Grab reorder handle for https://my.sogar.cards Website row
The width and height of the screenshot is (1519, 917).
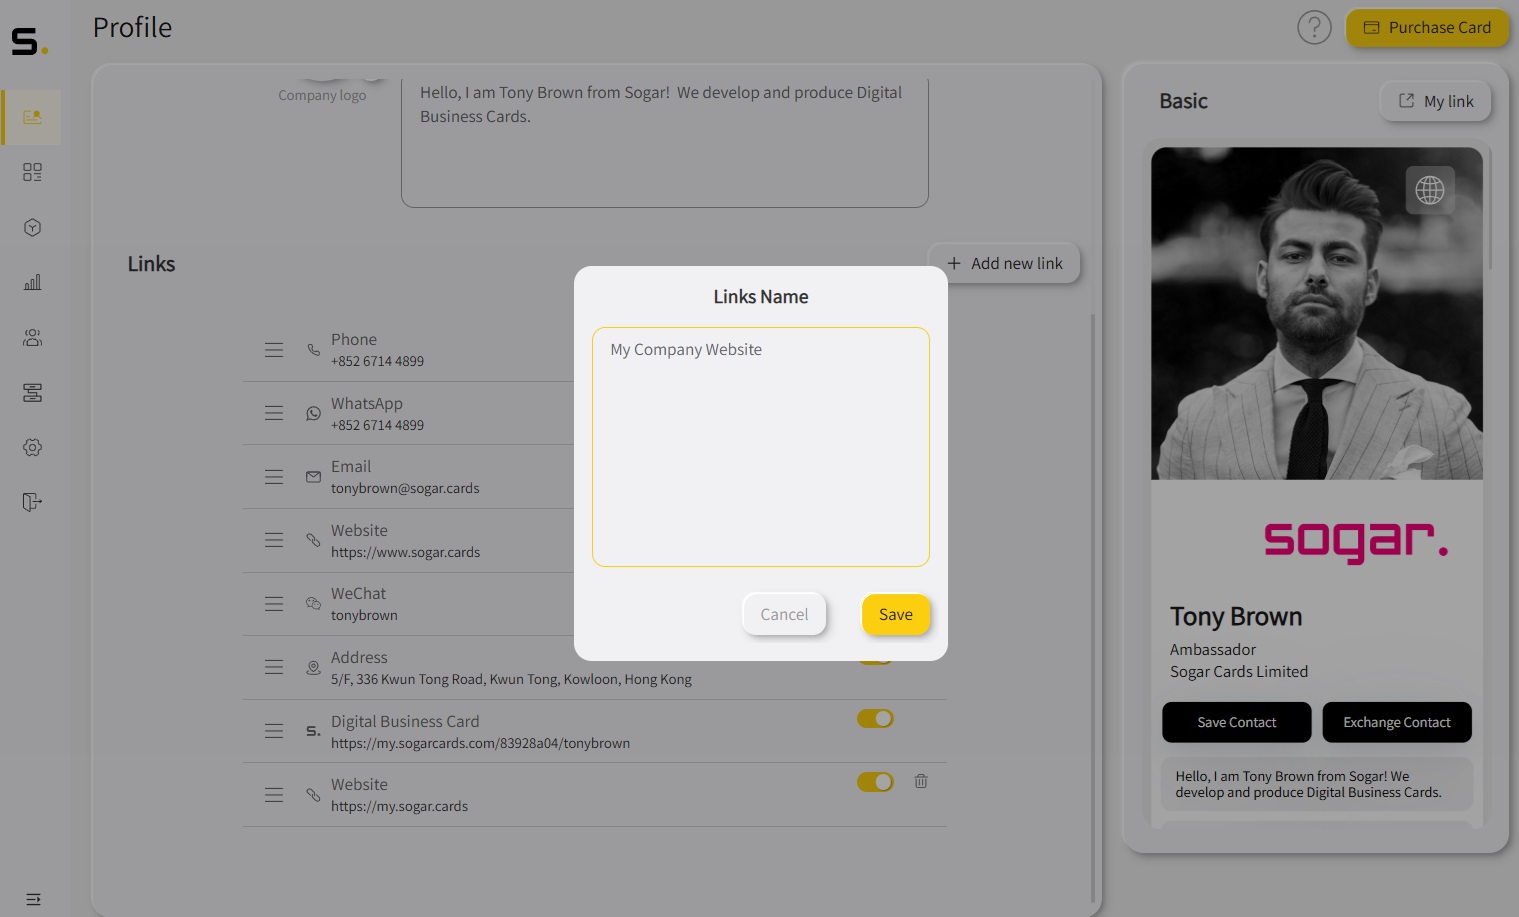(x=274, y=795)
